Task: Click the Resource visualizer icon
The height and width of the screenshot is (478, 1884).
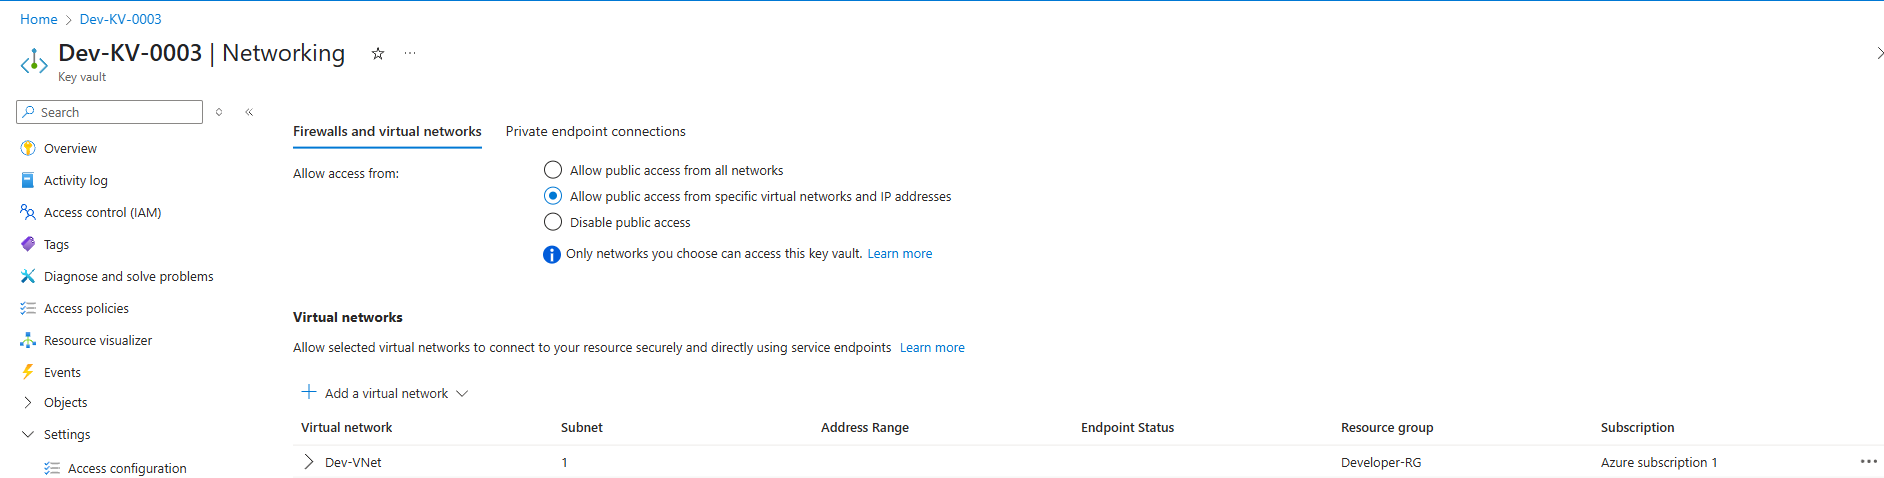Action: coord(28,340)
